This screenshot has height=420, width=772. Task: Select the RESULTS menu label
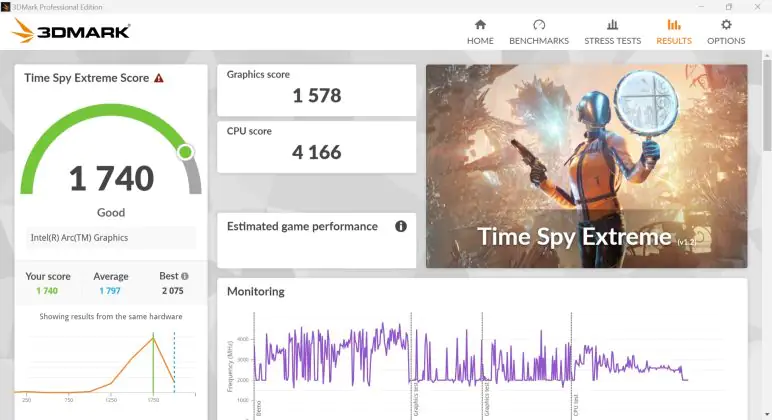click(x=674, y=41)
